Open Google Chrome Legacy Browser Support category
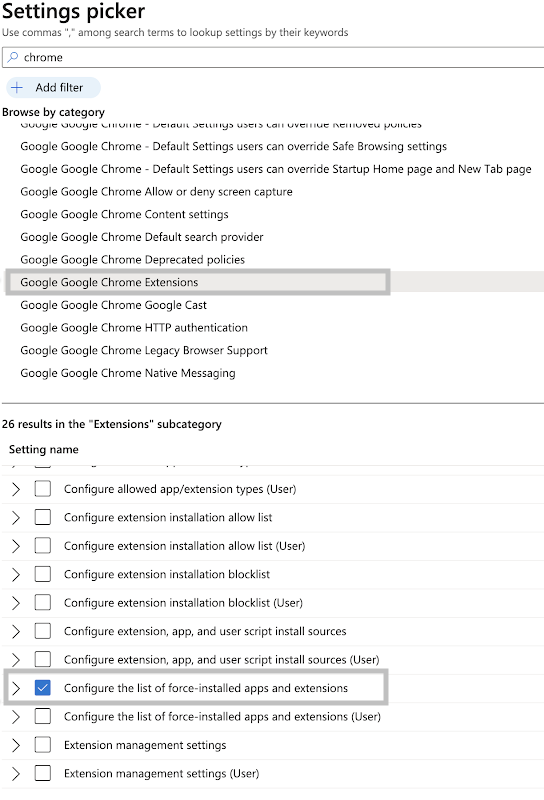The width and height of the screenshot is (544, 800). point(143,351)
